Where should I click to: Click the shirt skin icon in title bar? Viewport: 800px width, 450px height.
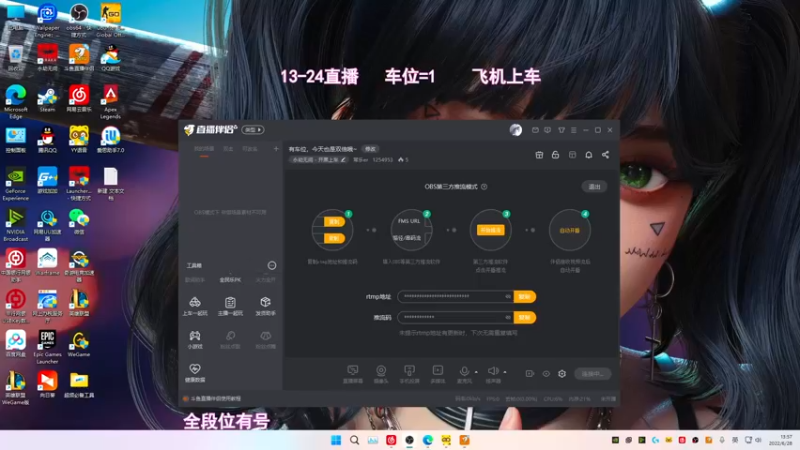(561, 130)
